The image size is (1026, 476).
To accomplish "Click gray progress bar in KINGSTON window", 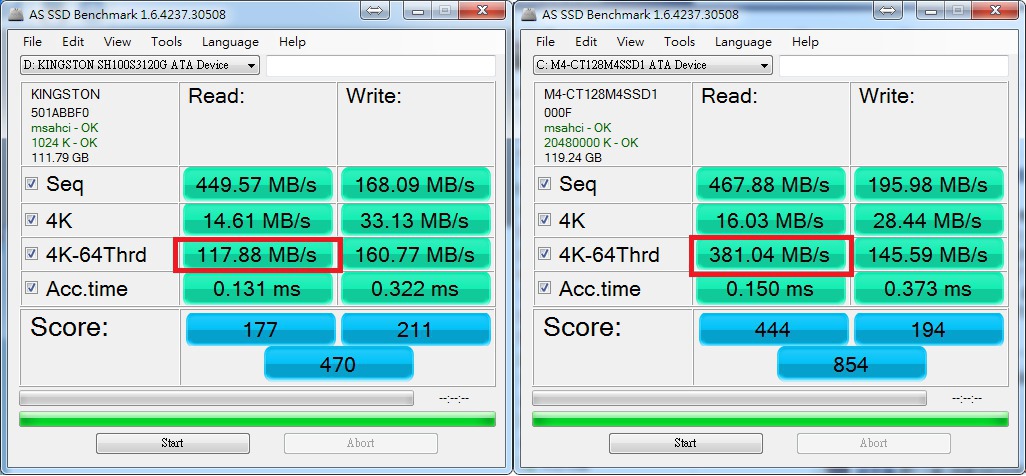I will [217, 398].
